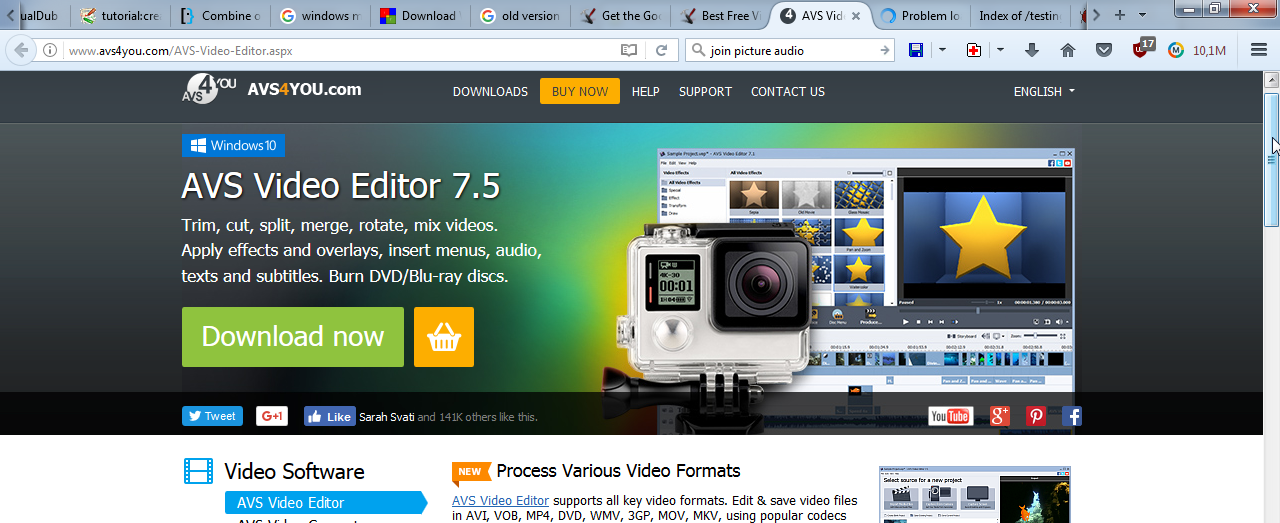
Task: Open a new tab with plus button
Action: click(1120, 15)
